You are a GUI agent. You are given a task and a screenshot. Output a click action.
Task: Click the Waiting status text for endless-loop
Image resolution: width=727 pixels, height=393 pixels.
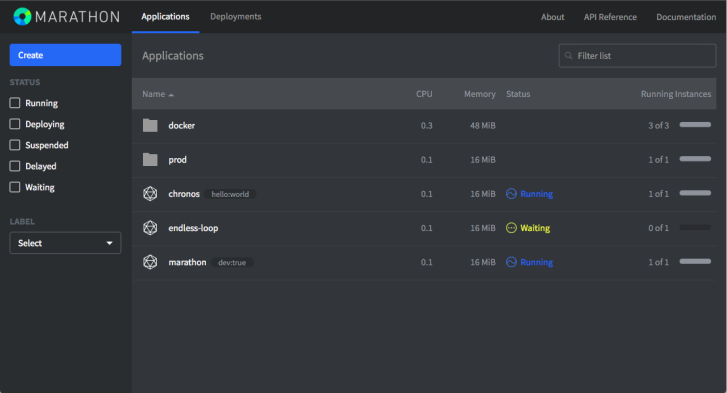[x=535, y=228]
